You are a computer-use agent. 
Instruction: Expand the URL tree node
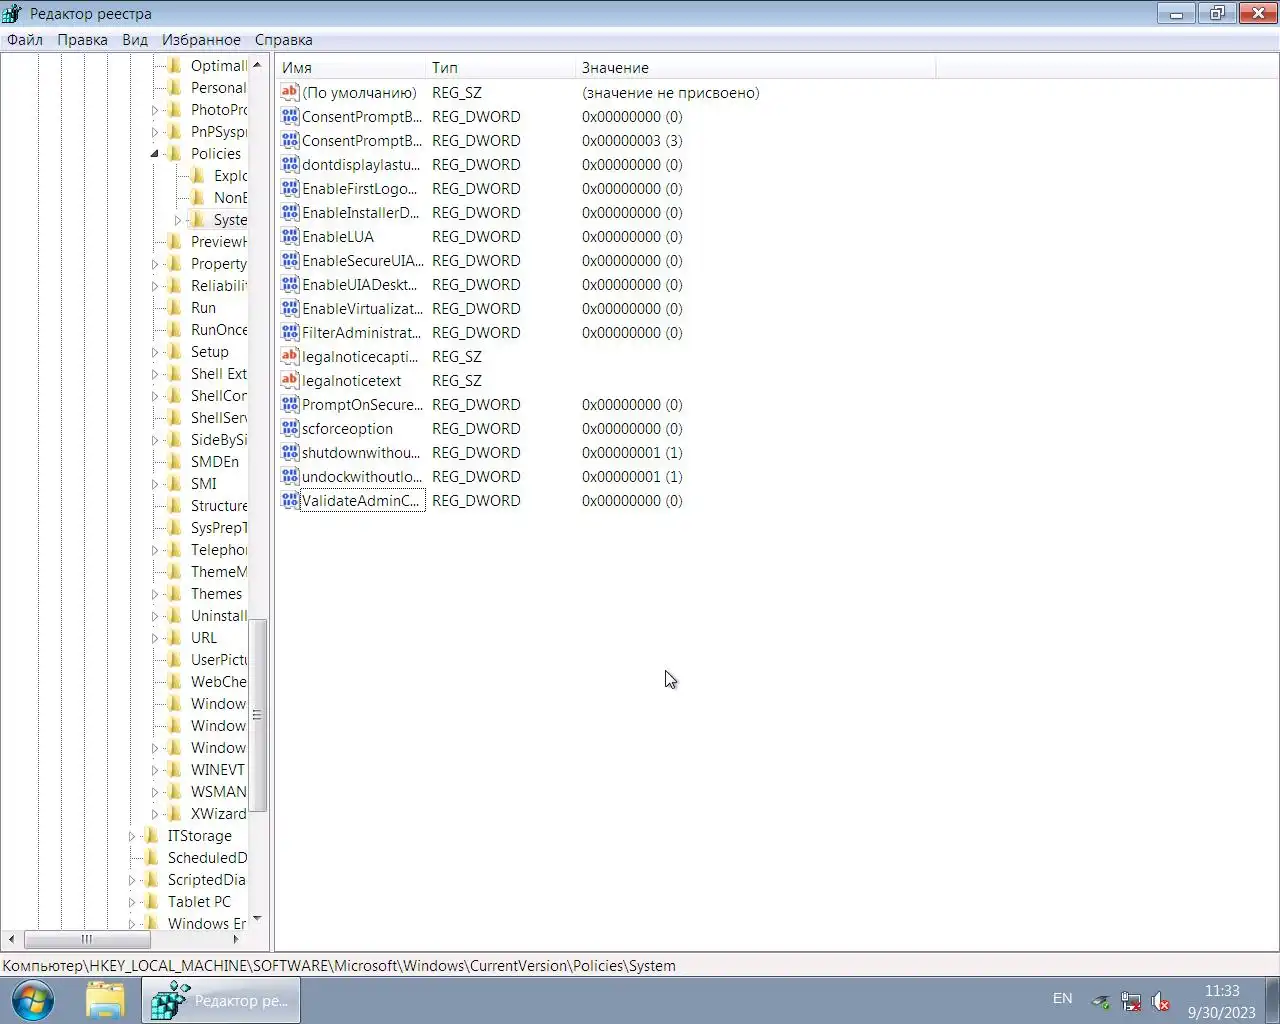(x=155, y=638)
